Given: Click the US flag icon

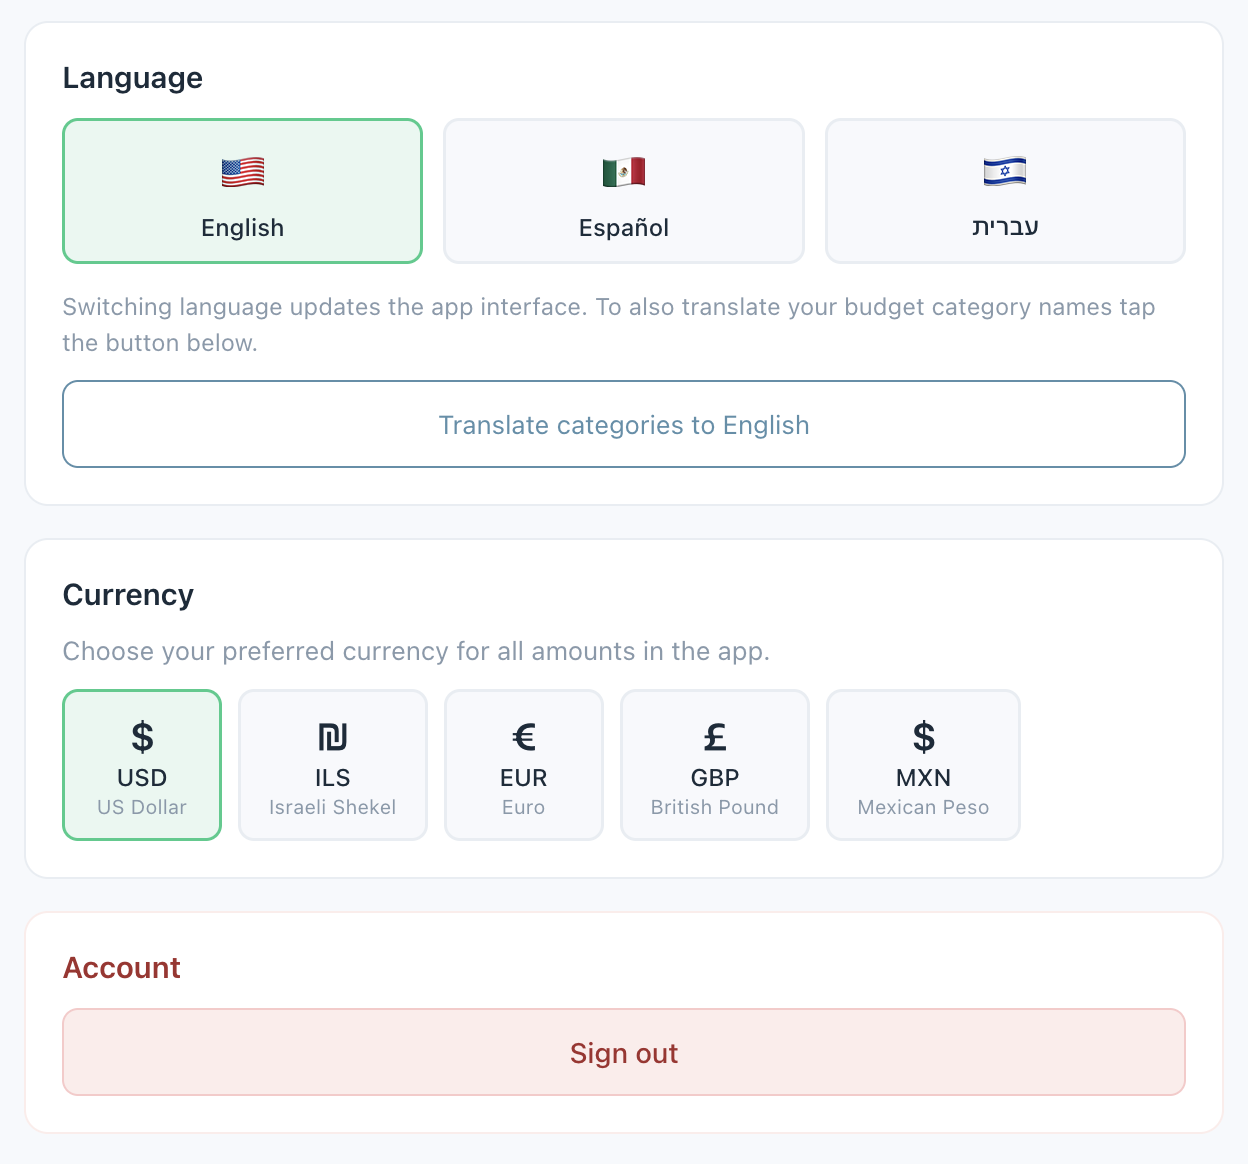Looking at the screenshot, I should (243, 172).
